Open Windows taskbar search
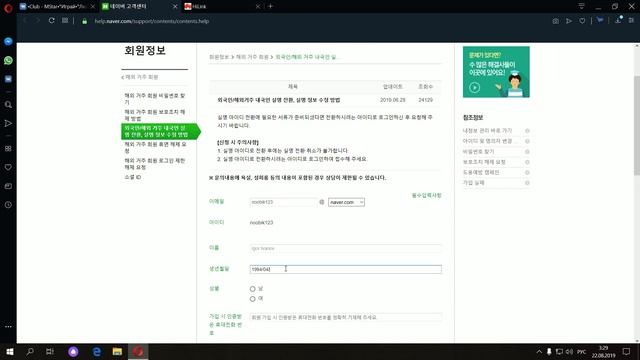 pyautogui.click(x=30, y=351)
